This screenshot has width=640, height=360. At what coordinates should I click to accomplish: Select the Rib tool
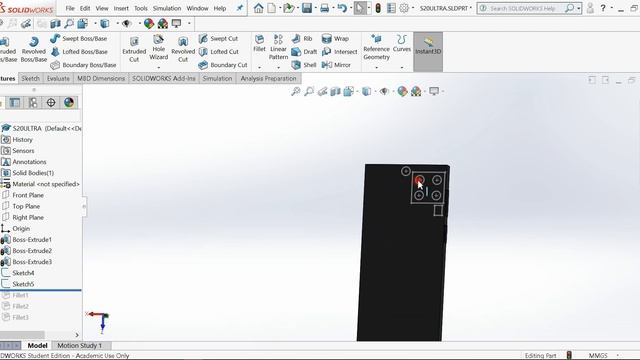coord(302,38)
